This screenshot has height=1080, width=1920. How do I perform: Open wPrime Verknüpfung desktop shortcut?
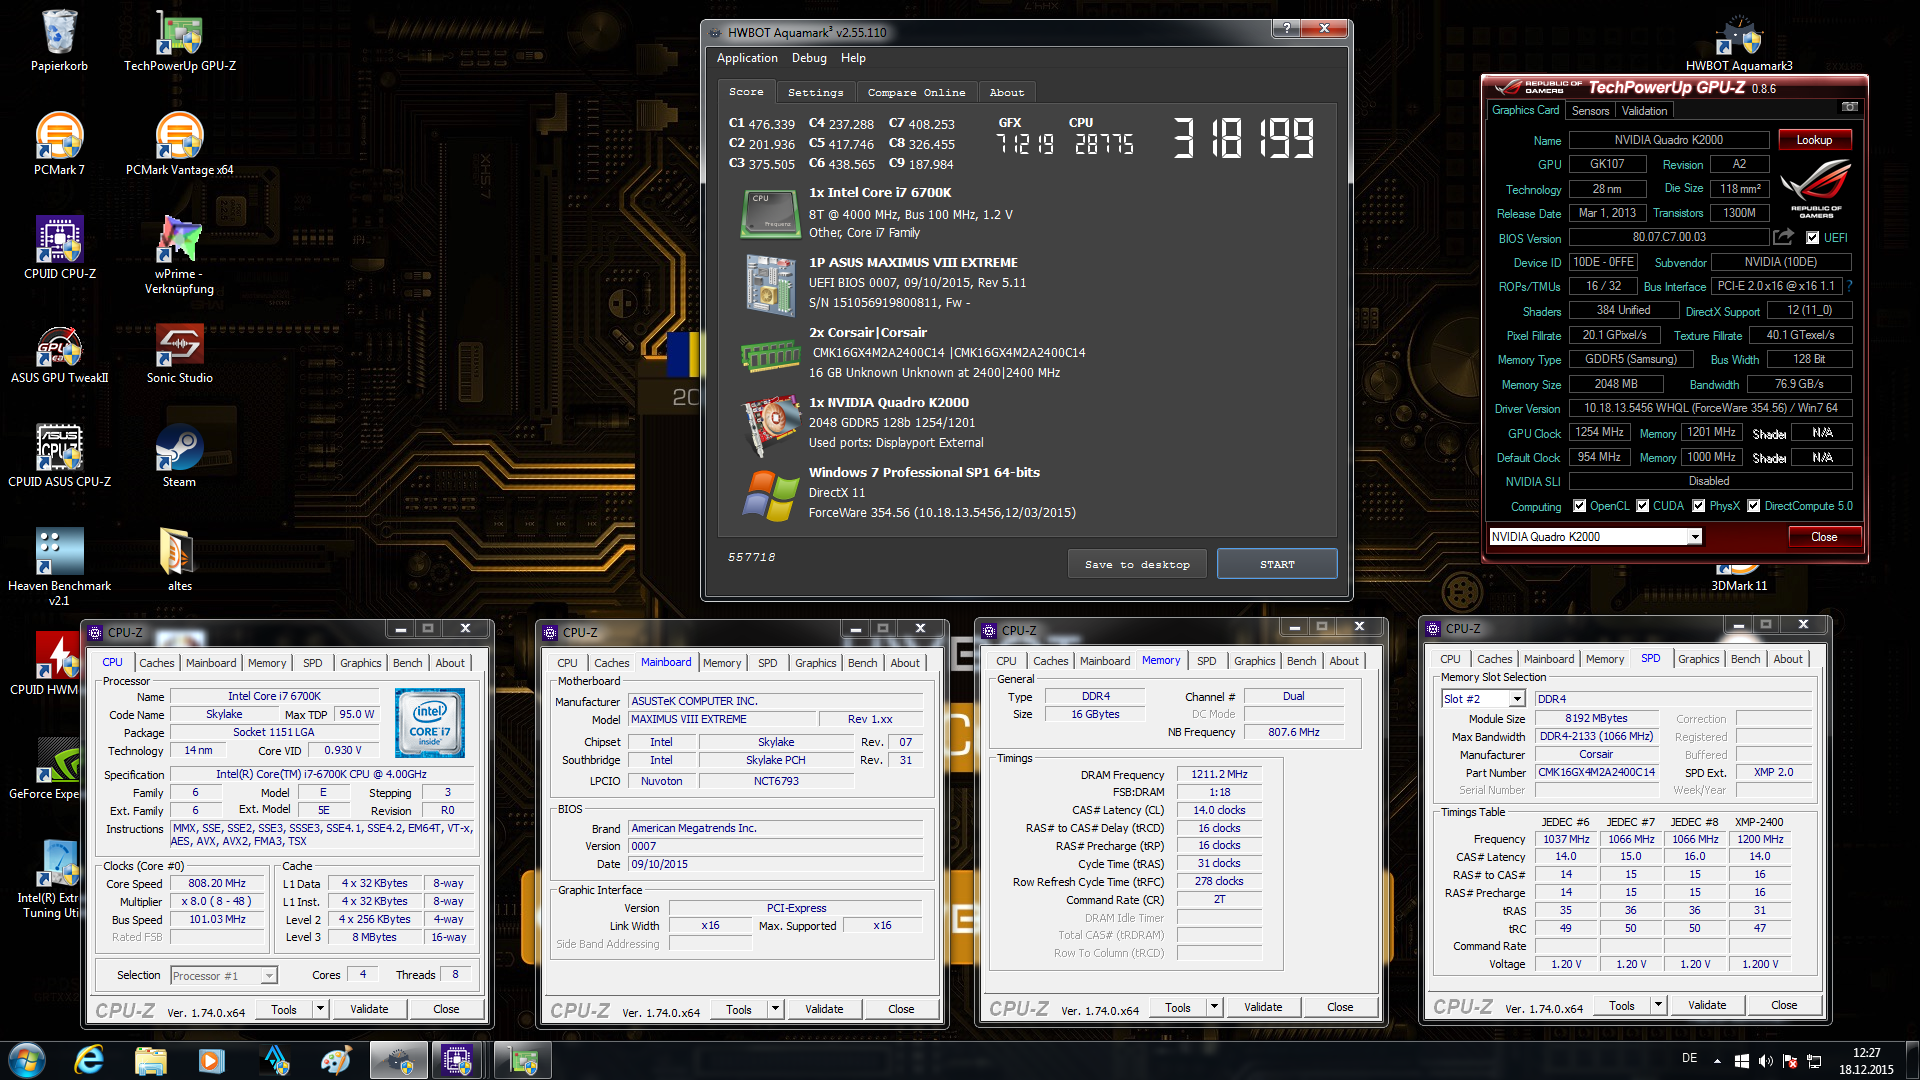[180, 255]
